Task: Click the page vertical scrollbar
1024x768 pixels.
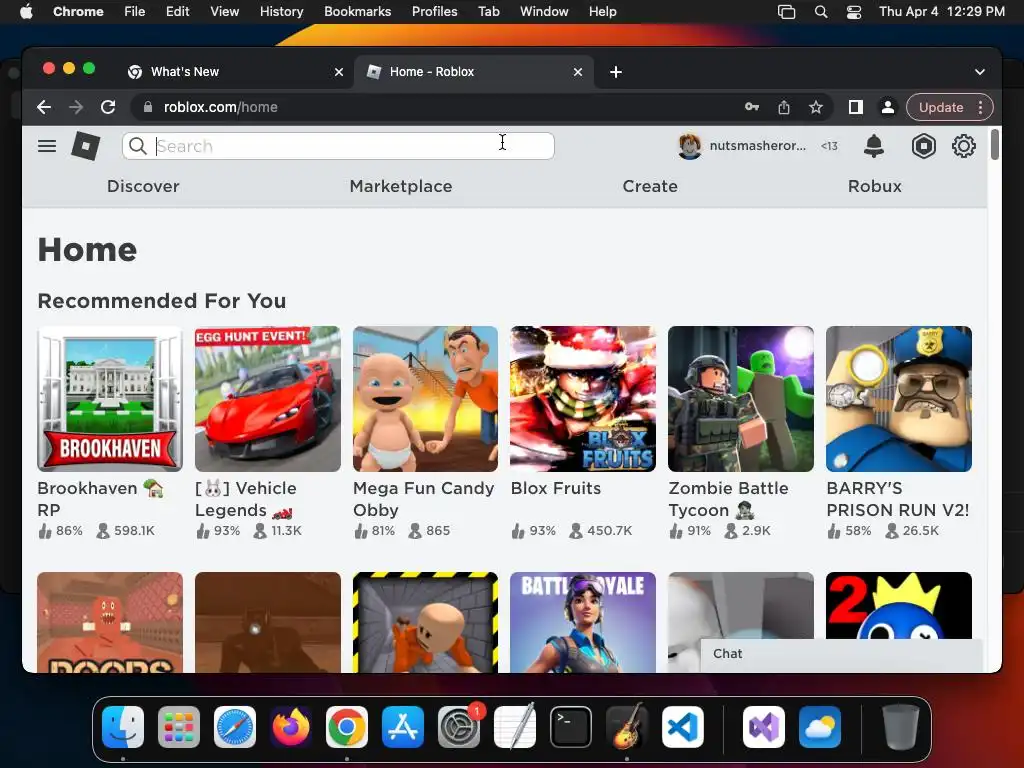Action: click(x=995, y=145)
